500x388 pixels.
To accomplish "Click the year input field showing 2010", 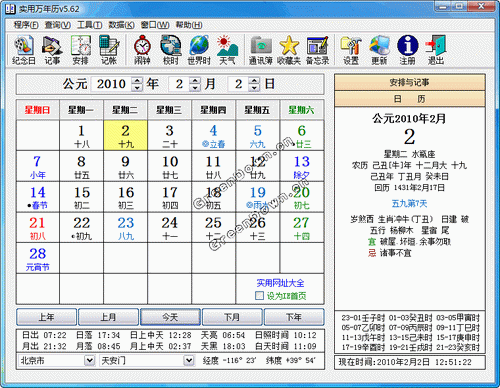I will tap(111, 84).
